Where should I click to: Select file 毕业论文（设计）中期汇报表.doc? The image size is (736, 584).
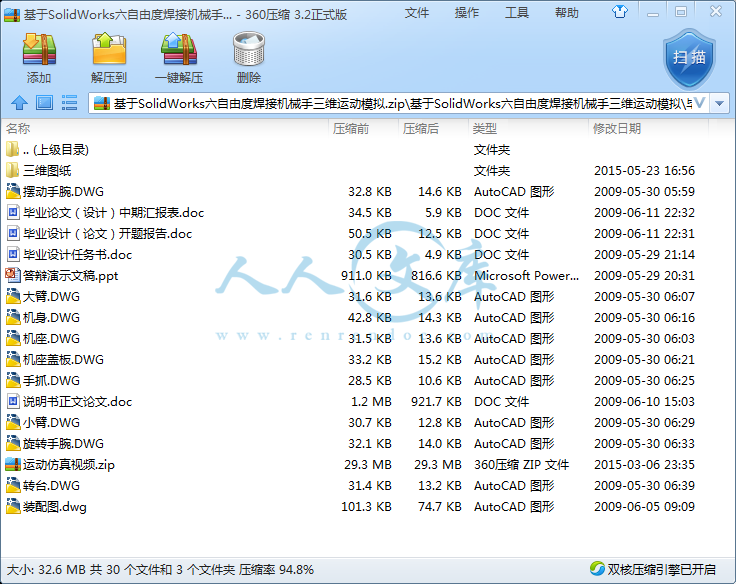[114, 213]
